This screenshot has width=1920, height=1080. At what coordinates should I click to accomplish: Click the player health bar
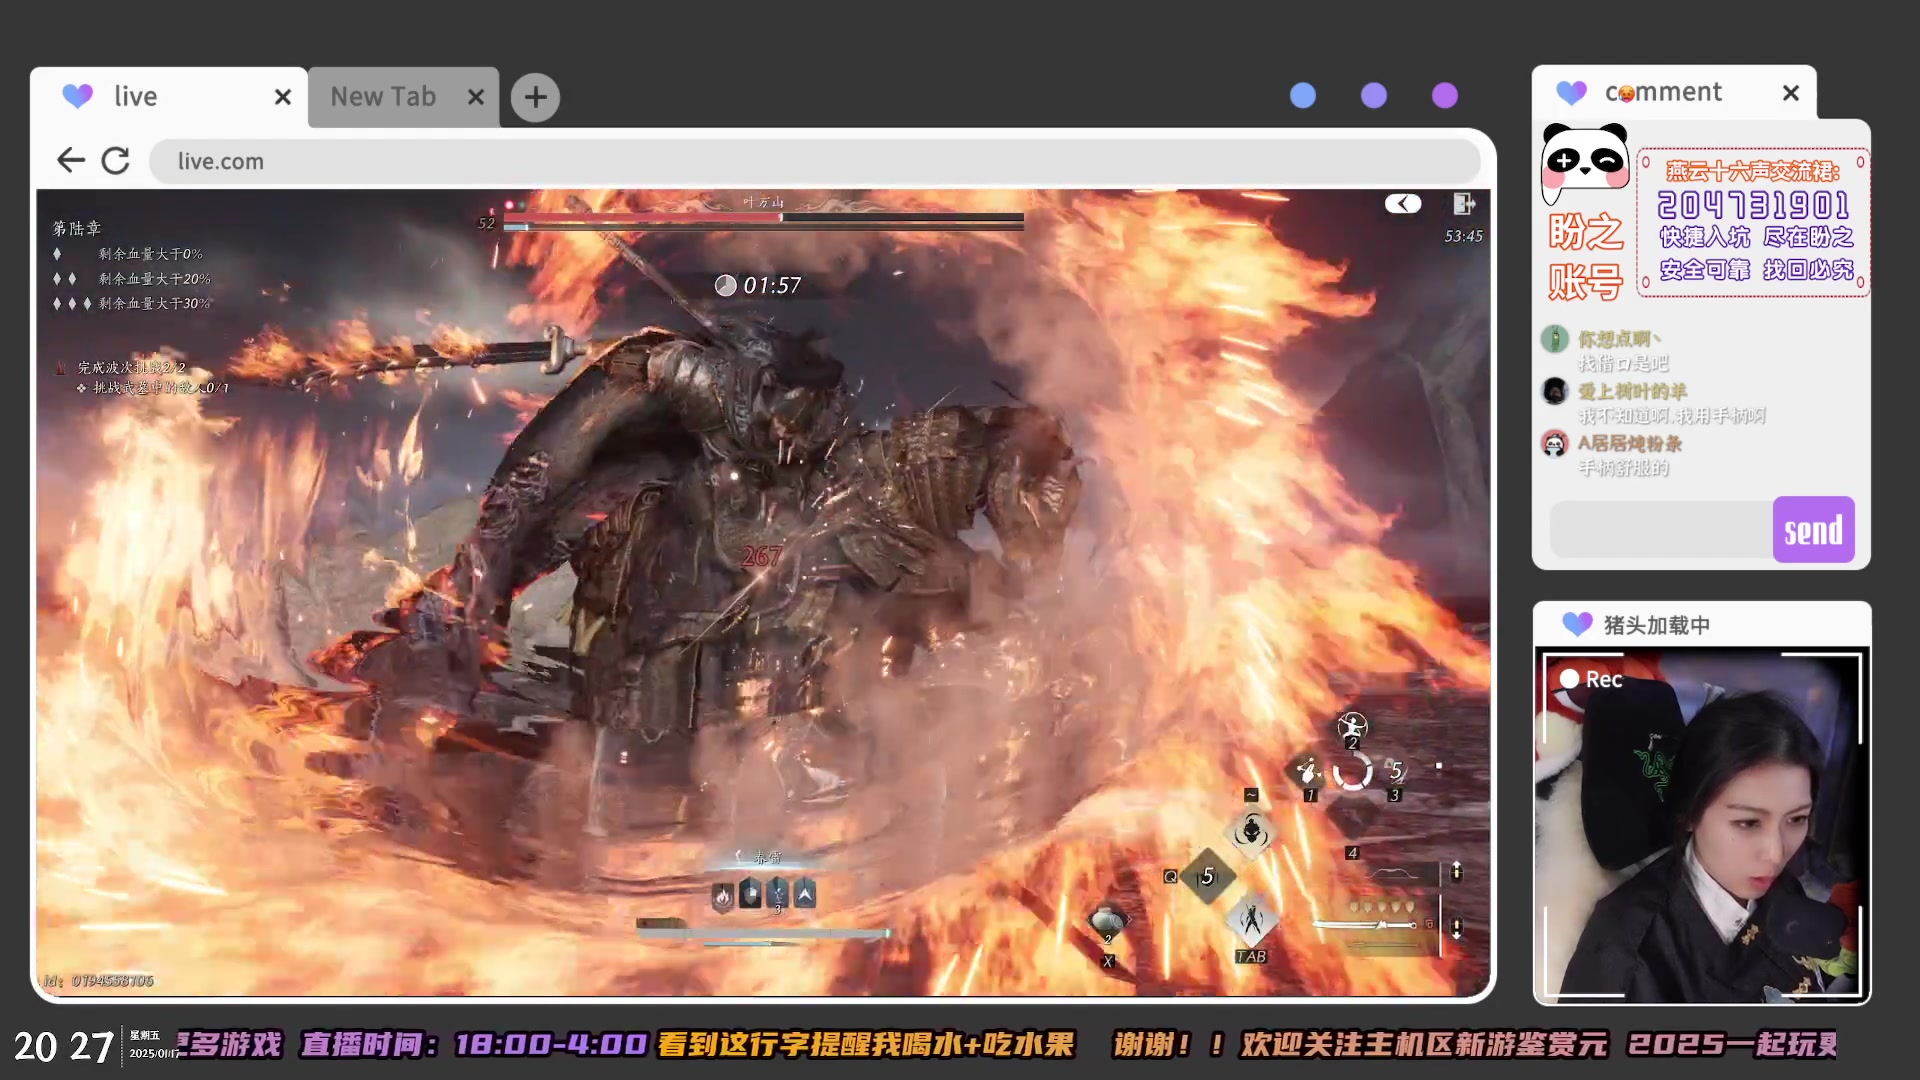pos(764,932)
